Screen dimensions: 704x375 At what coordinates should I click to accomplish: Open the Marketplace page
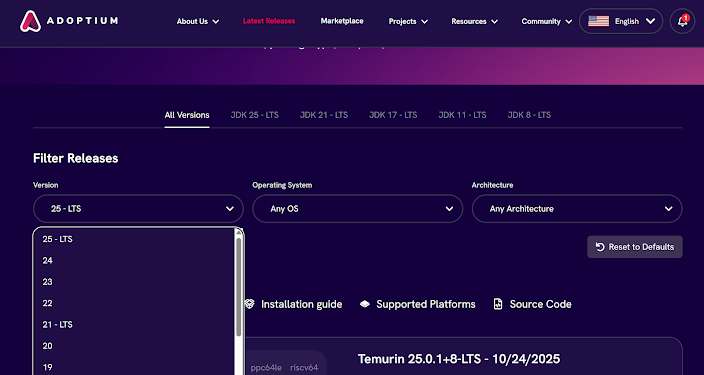click(342, 21)
